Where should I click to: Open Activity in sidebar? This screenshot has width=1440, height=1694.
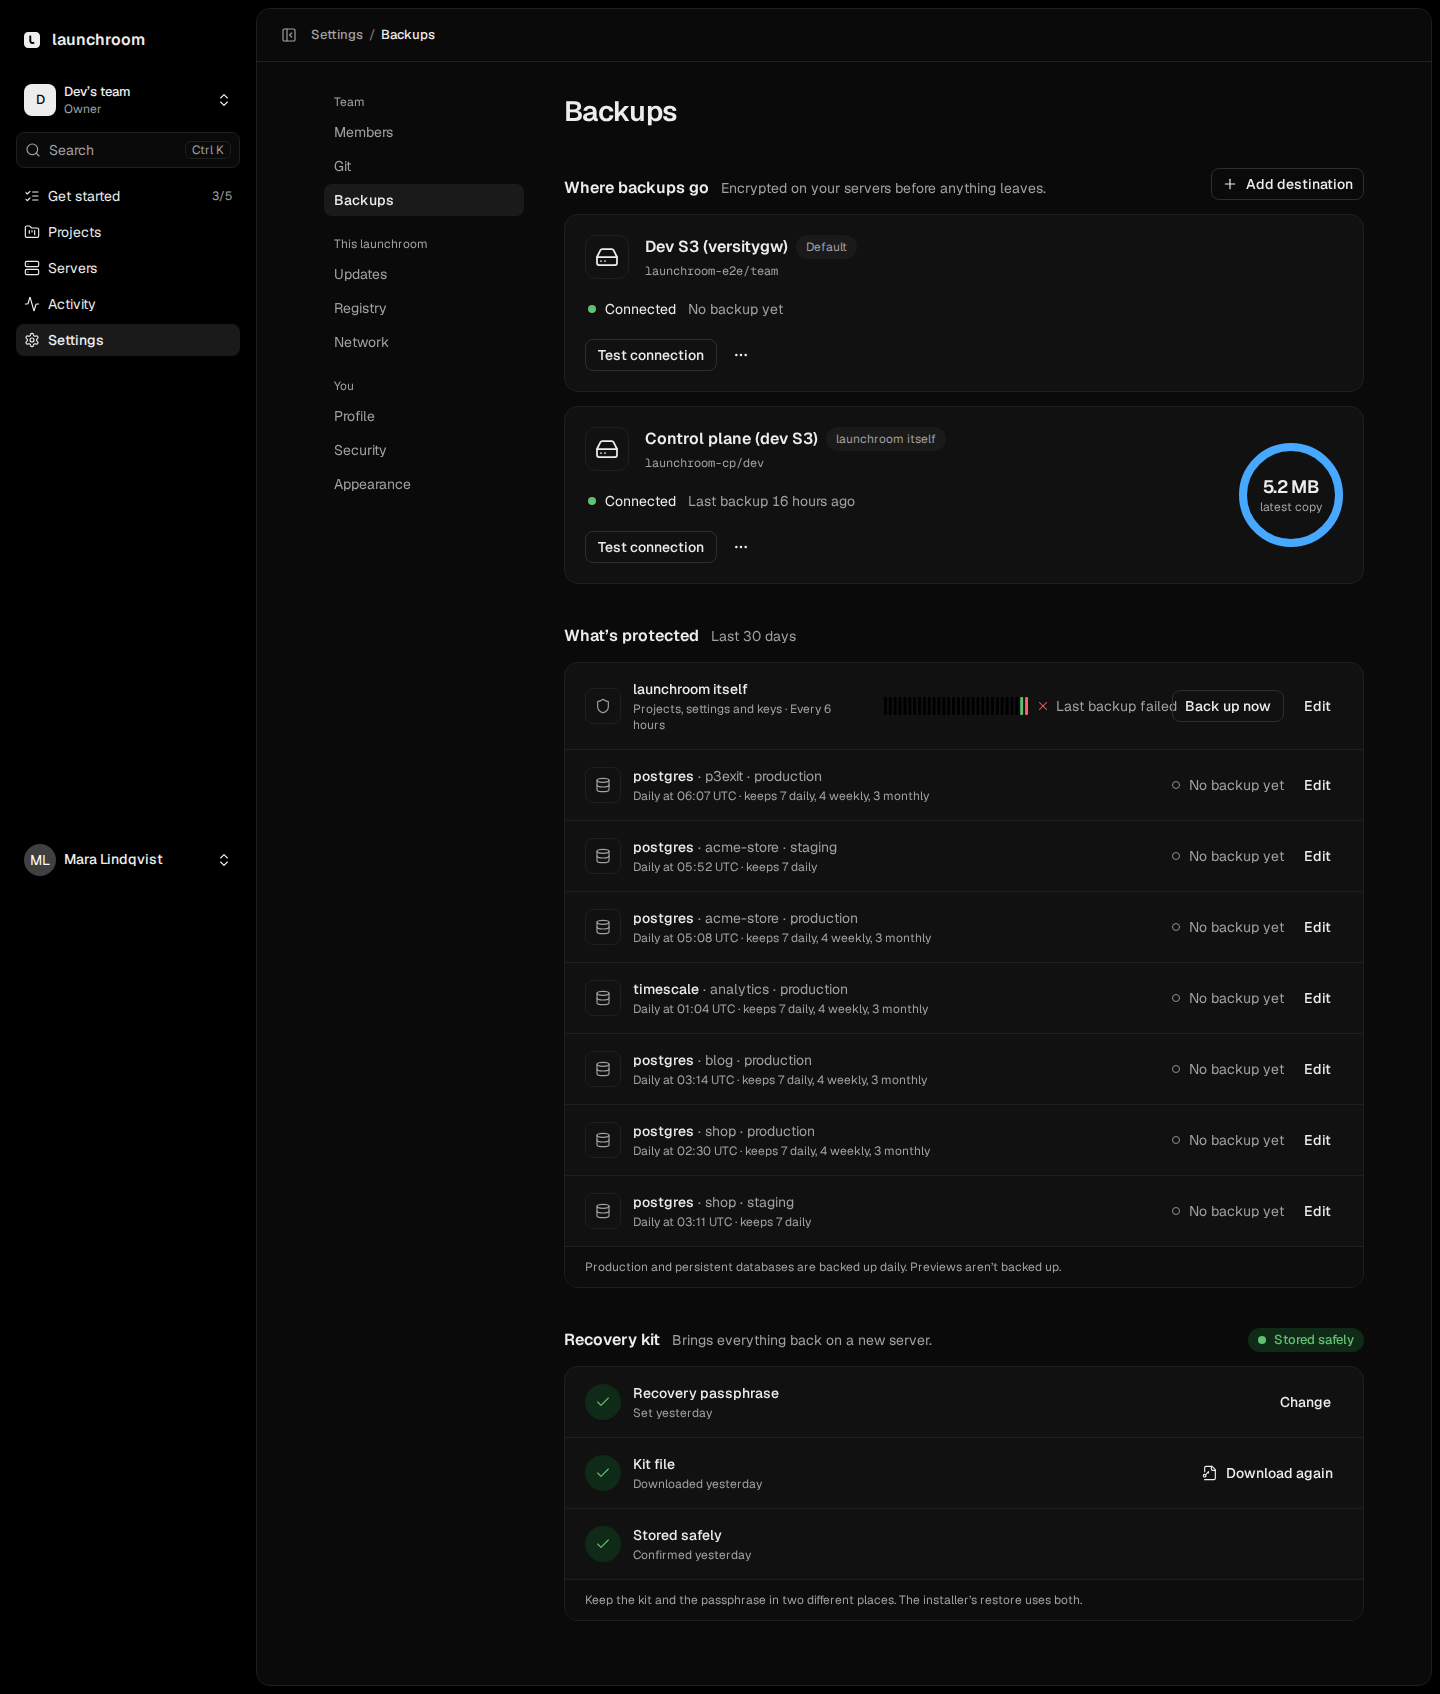point(128,304)
